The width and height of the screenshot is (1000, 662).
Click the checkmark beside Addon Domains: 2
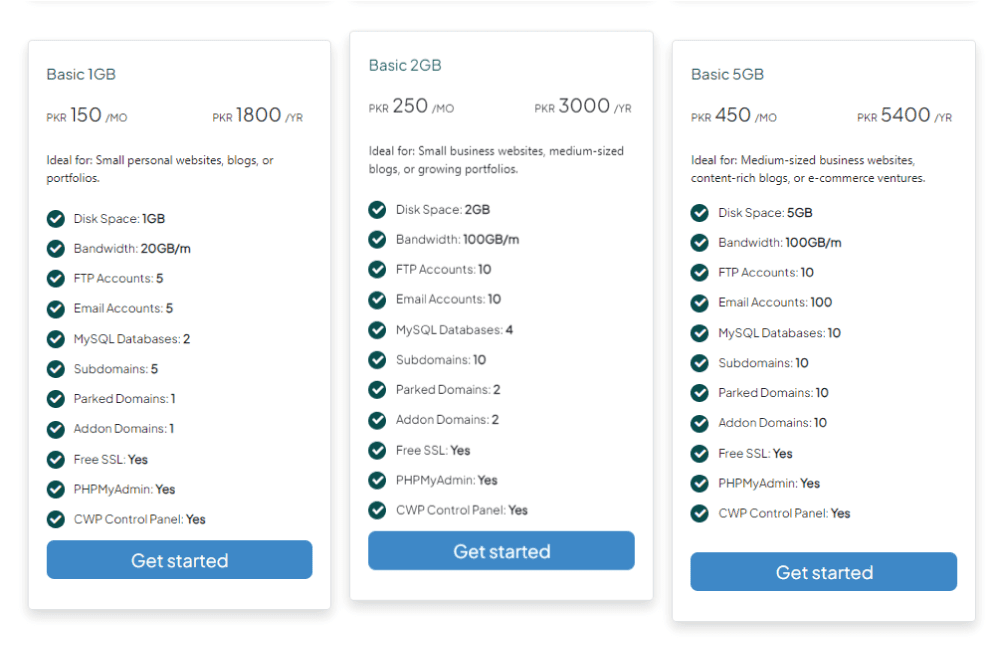click(x=377, y=420)
